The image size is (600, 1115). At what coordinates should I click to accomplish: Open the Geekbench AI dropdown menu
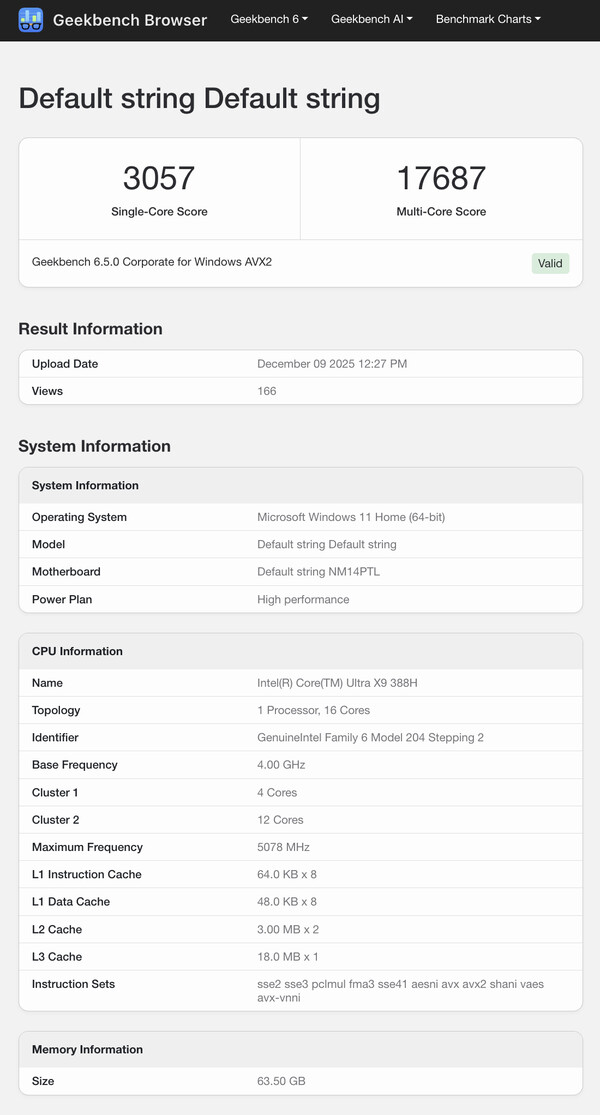click(x=371, y=19)
